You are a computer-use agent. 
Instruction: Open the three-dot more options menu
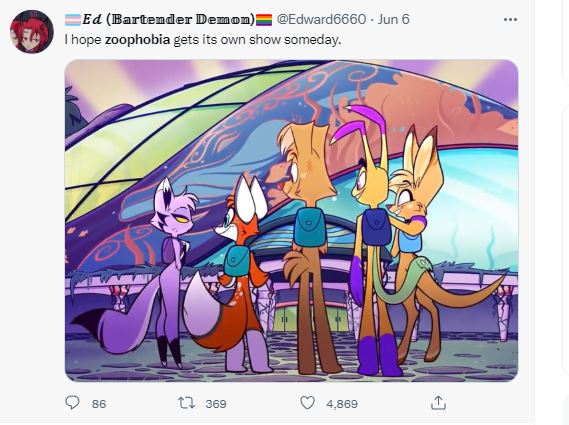(x=510, y=20)
